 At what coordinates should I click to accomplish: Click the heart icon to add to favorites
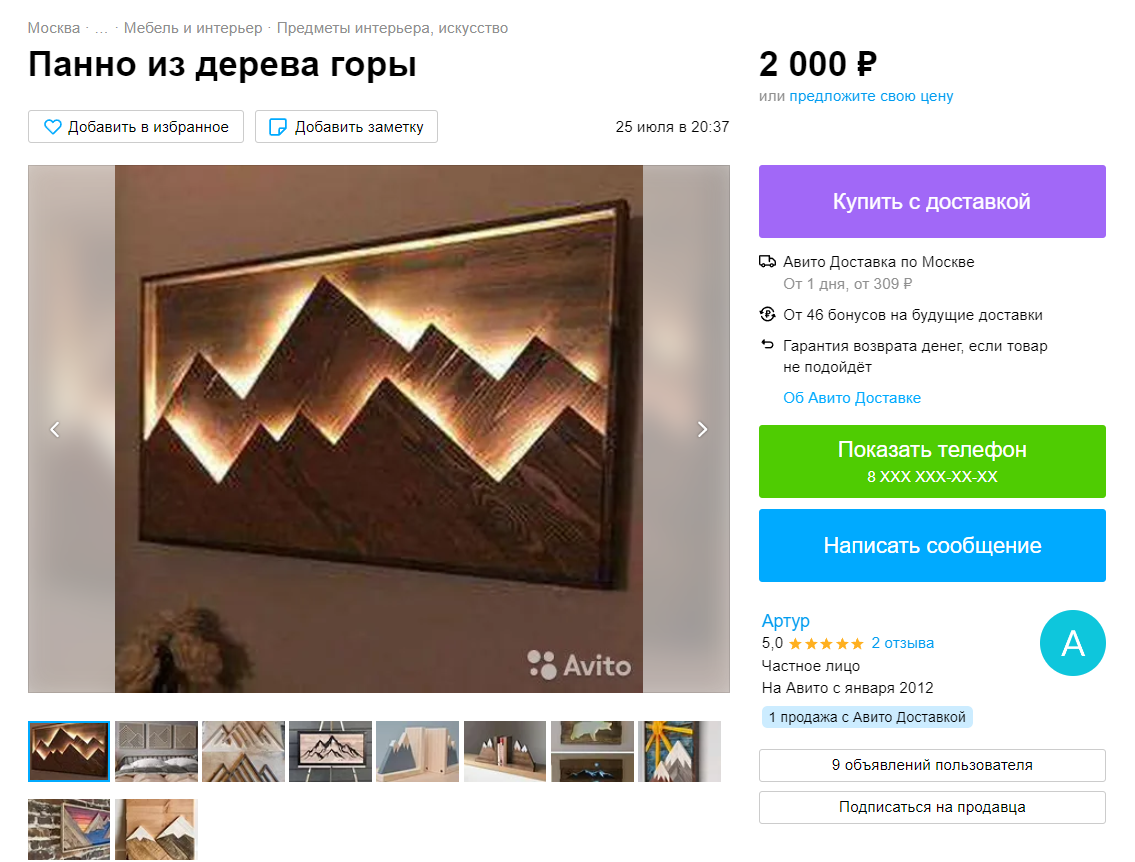pos(53,127)
